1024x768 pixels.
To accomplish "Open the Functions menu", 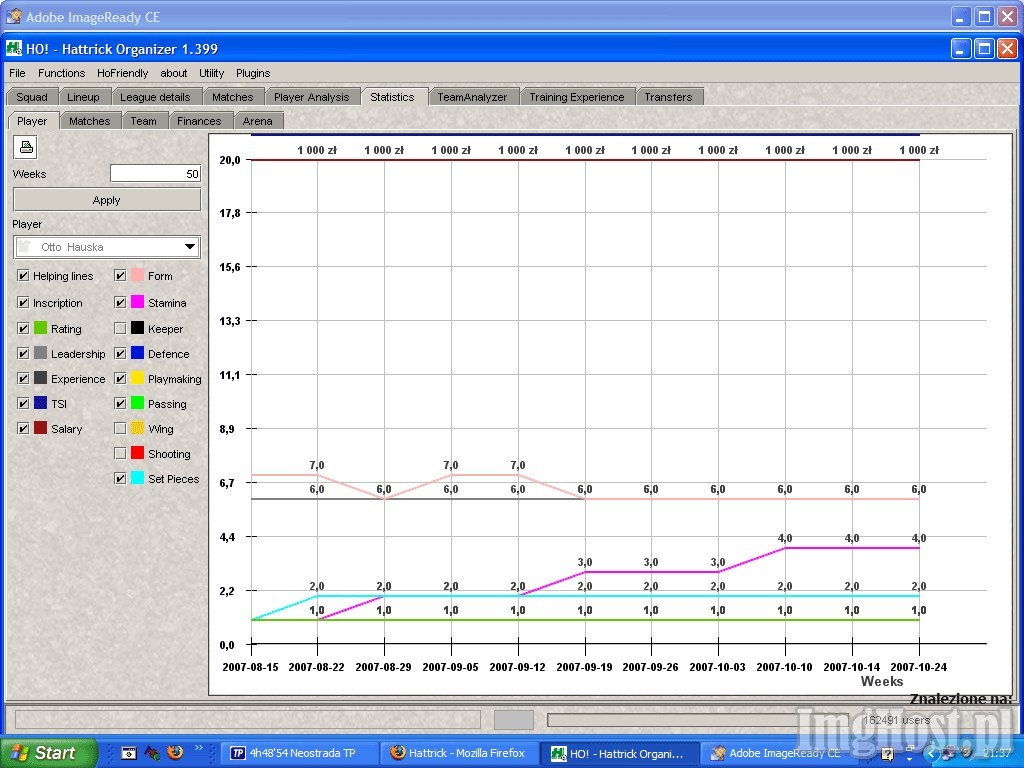I will pyautogui.click(x=61, y=73).
